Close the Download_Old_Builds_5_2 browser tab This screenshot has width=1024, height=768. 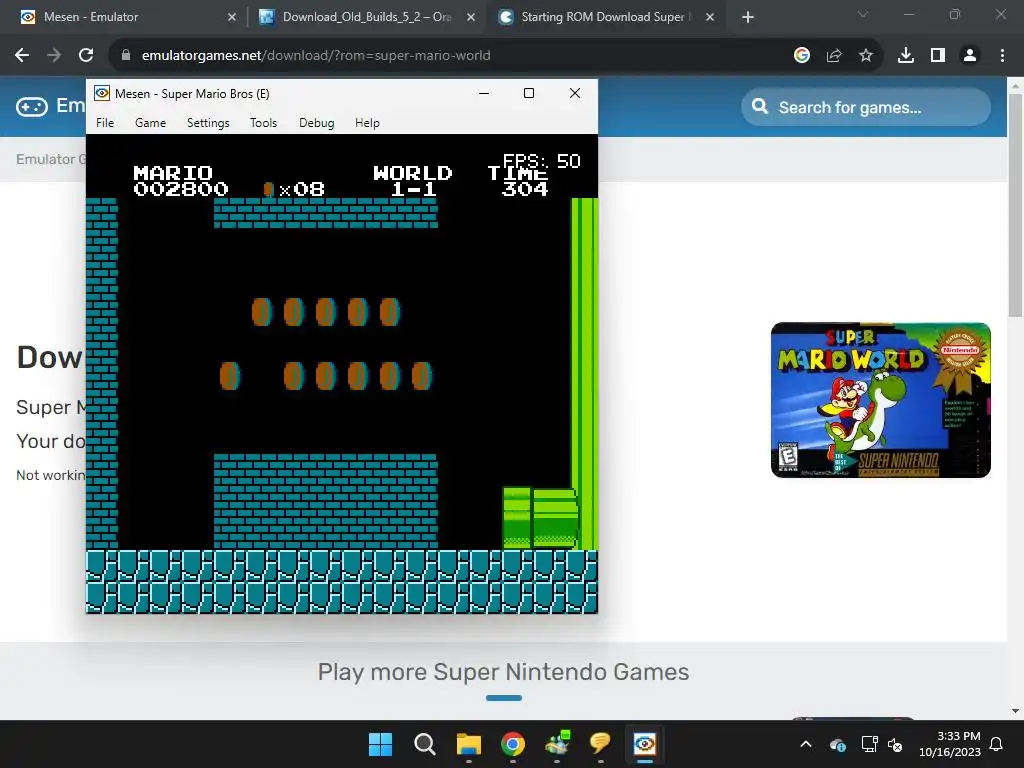tap(471, 17)
